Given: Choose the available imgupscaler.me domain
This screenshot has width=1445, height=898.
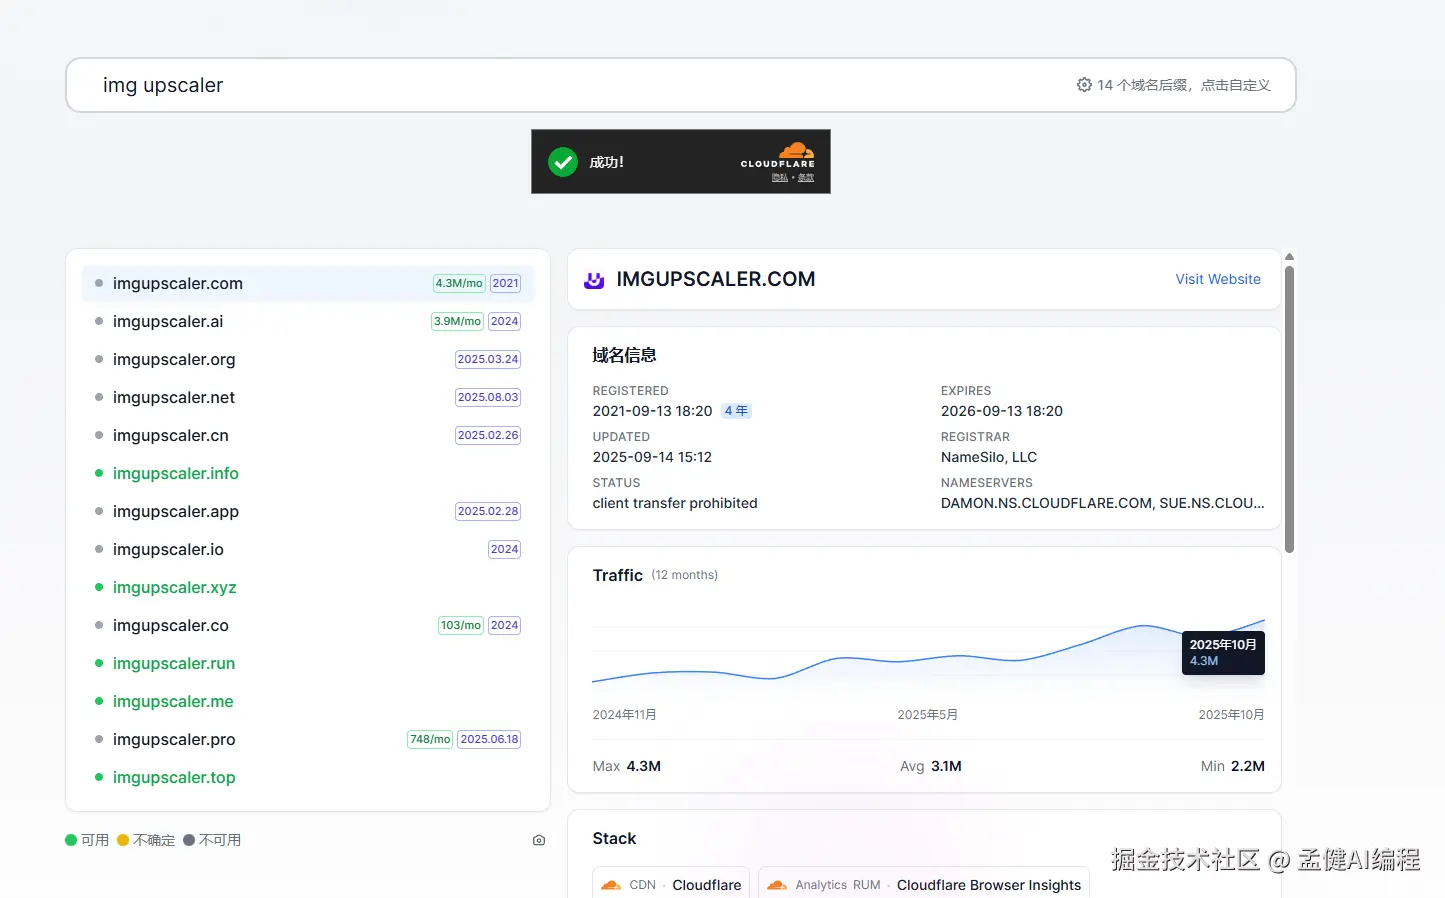Looking at the screenshot, I should 308,701.
